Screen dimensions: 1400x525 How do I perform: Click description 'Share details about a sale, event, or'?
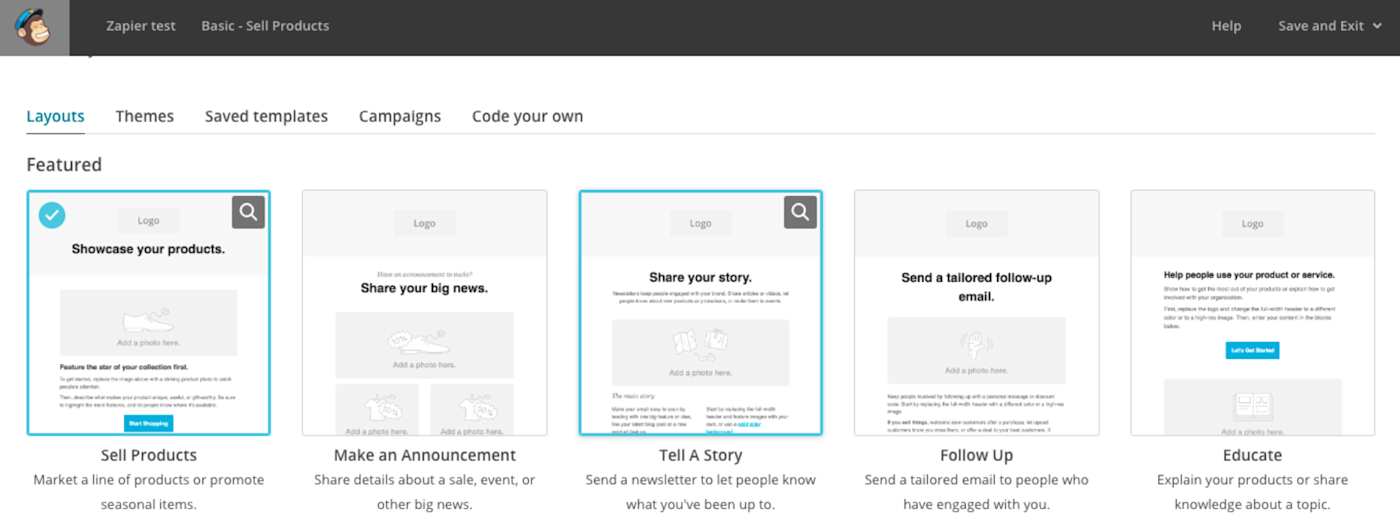pyautogui.click(x=425, y=480)
